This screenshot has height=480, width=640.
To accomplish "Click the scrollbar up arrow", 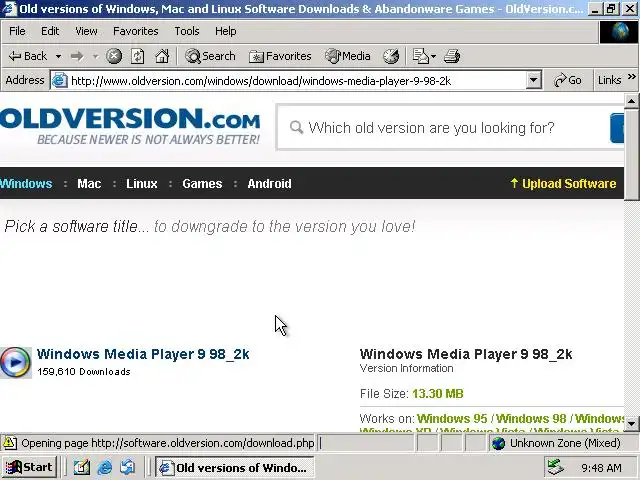I will point(631,101).
